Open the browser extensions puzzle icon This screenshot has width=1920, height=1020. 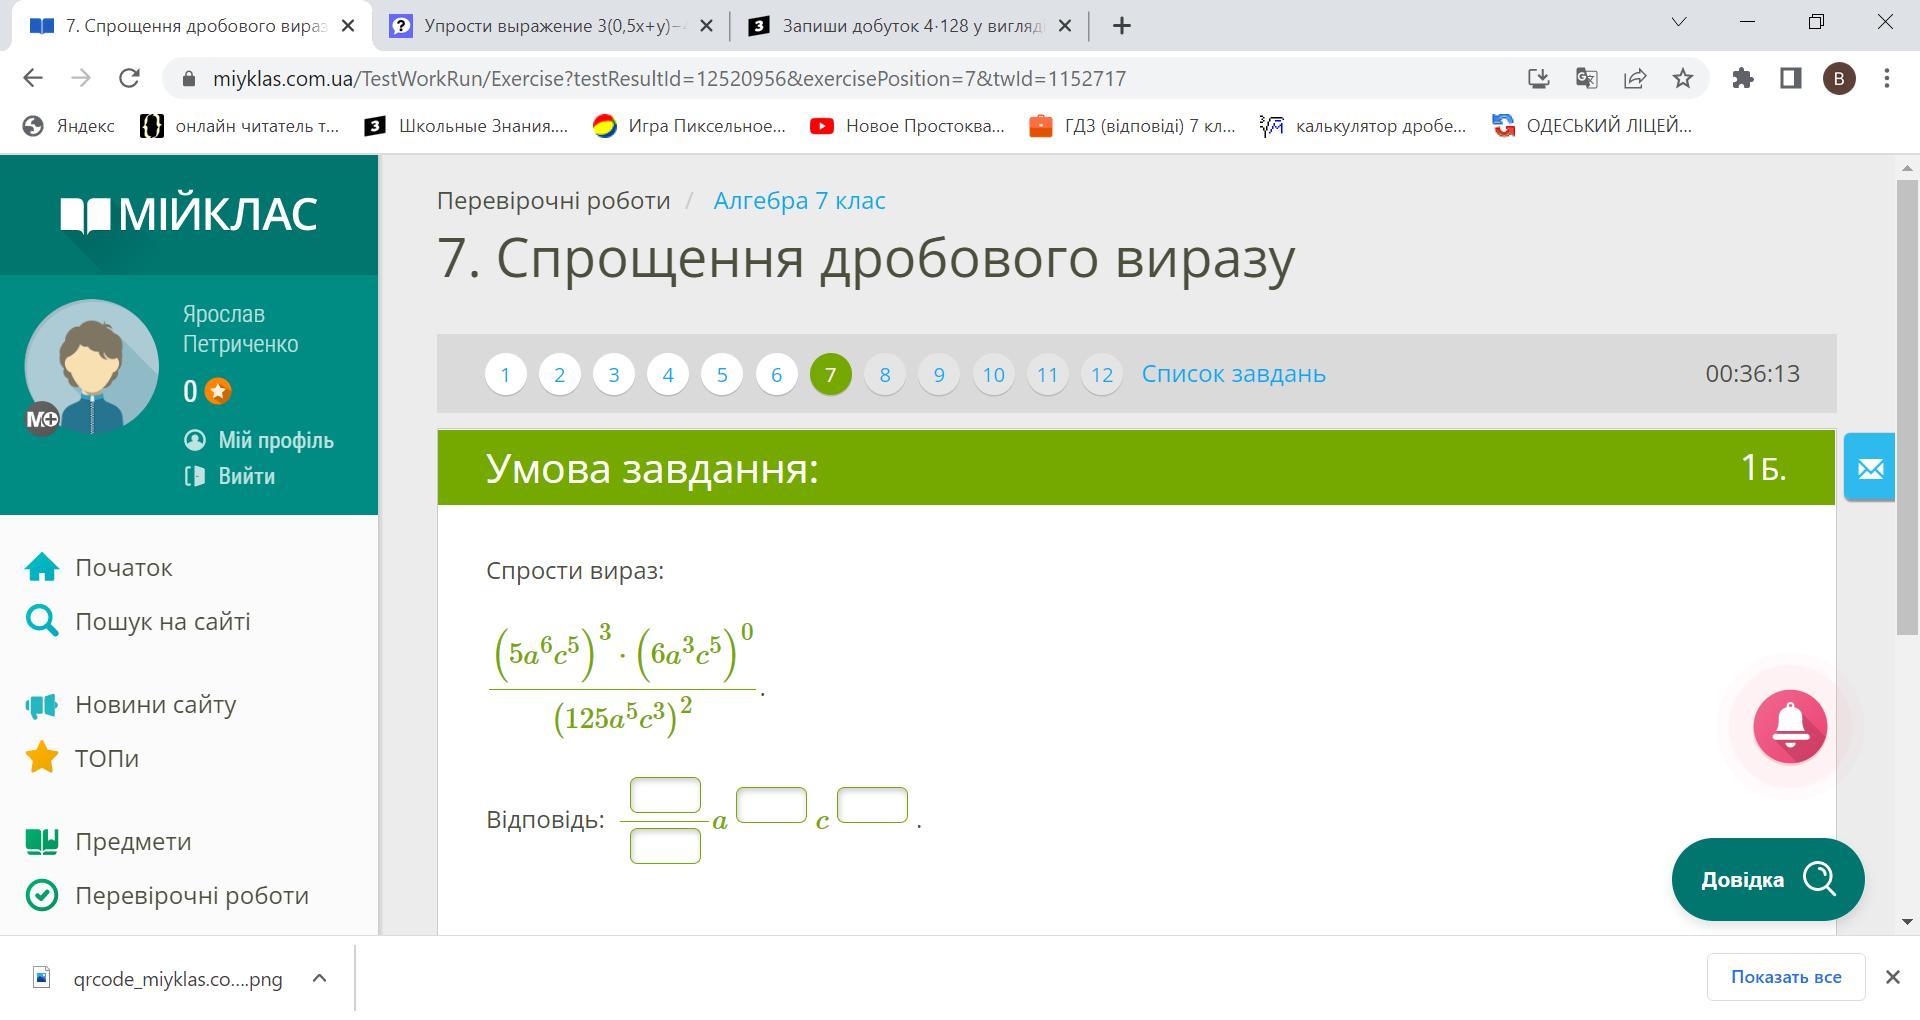(x=1743, y=78)
